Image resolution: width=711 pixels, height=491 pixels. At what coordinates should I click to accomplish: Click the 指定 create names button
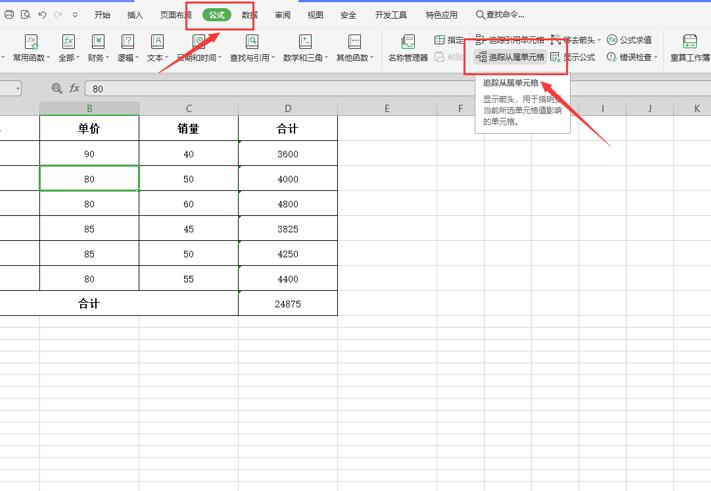tap(448, 40)
